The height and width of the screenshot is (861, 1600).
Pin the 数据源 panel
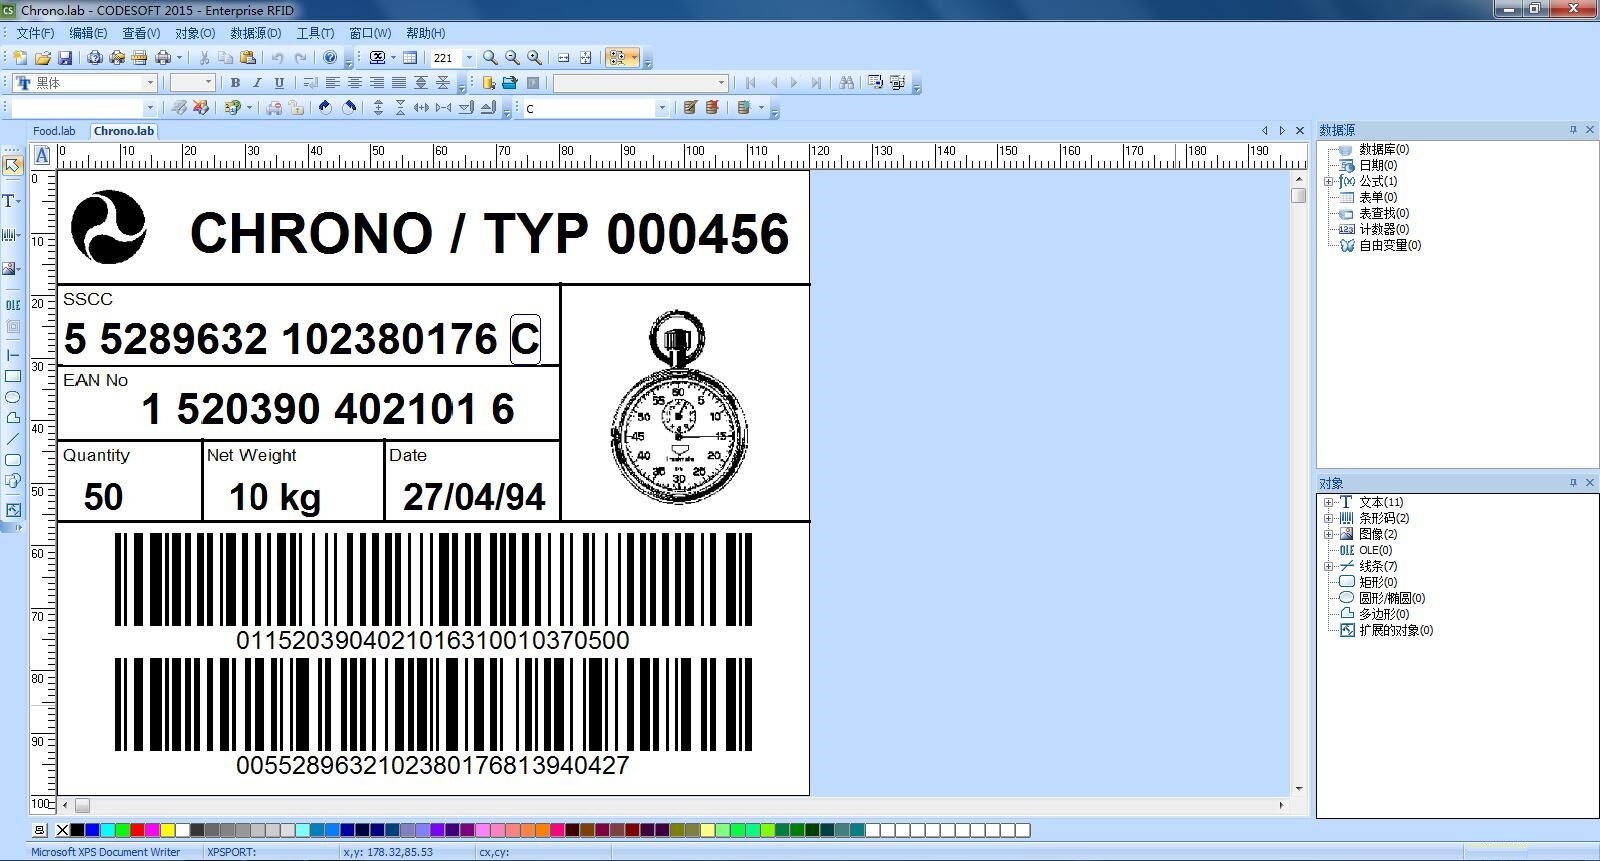click(1573, 130)
